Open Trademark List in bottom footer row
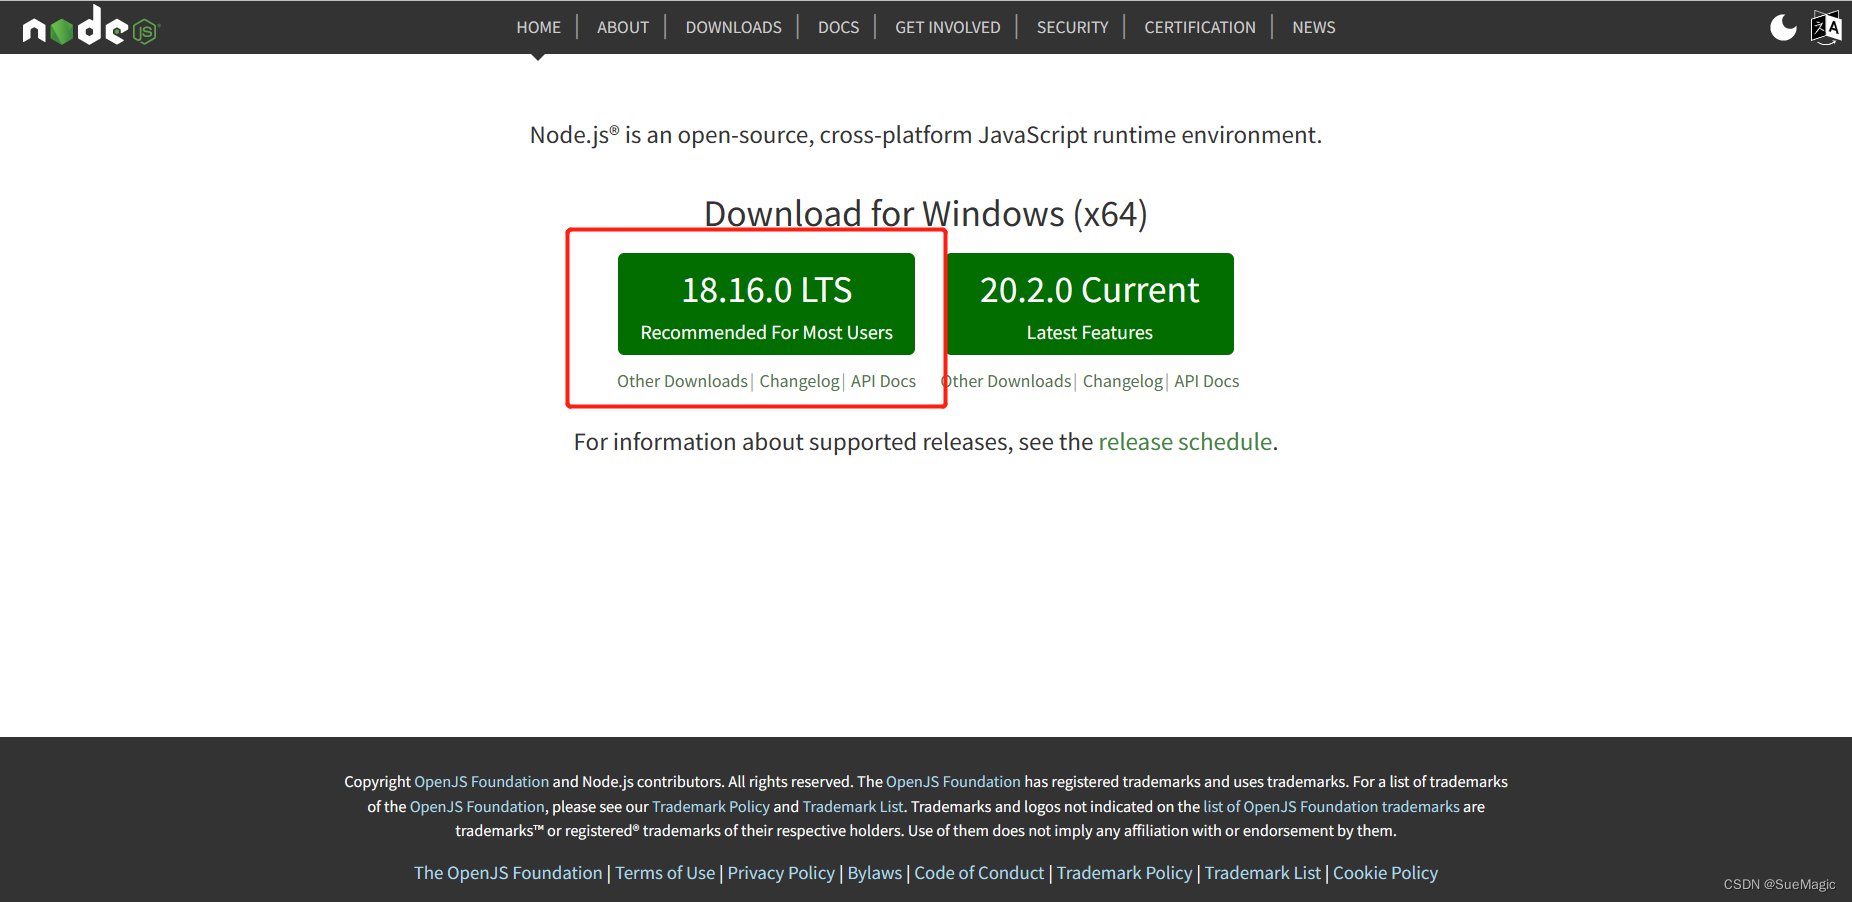This screenshot has height=902, width=1852. pyautogui.click(x=1263, y=873)
